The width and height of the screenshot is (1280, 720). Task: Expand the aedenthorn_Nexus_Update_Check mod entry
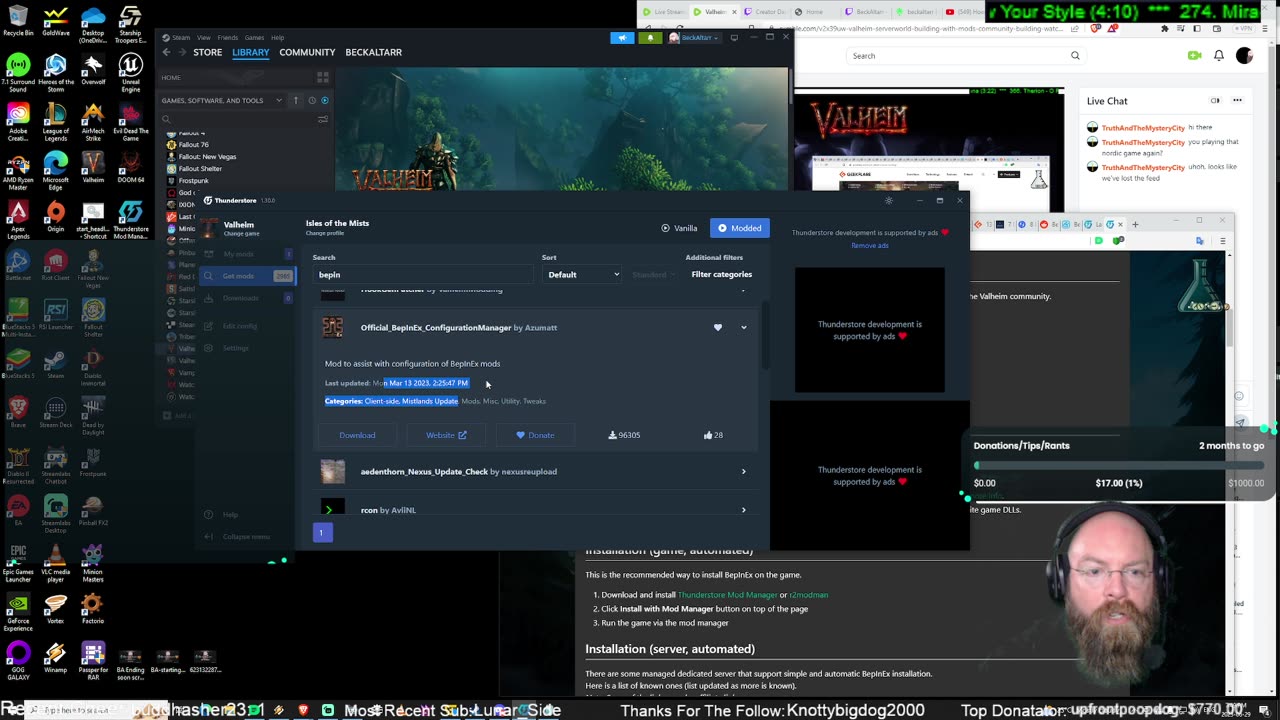[743, 471]
